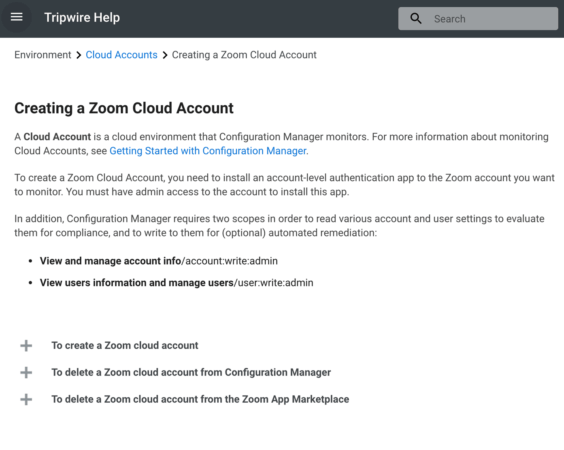564x450 pixels.
Task: Open 'To delete a Zoom cloud account from the Zoom App Marketplace'
Action: pos(200,399)
